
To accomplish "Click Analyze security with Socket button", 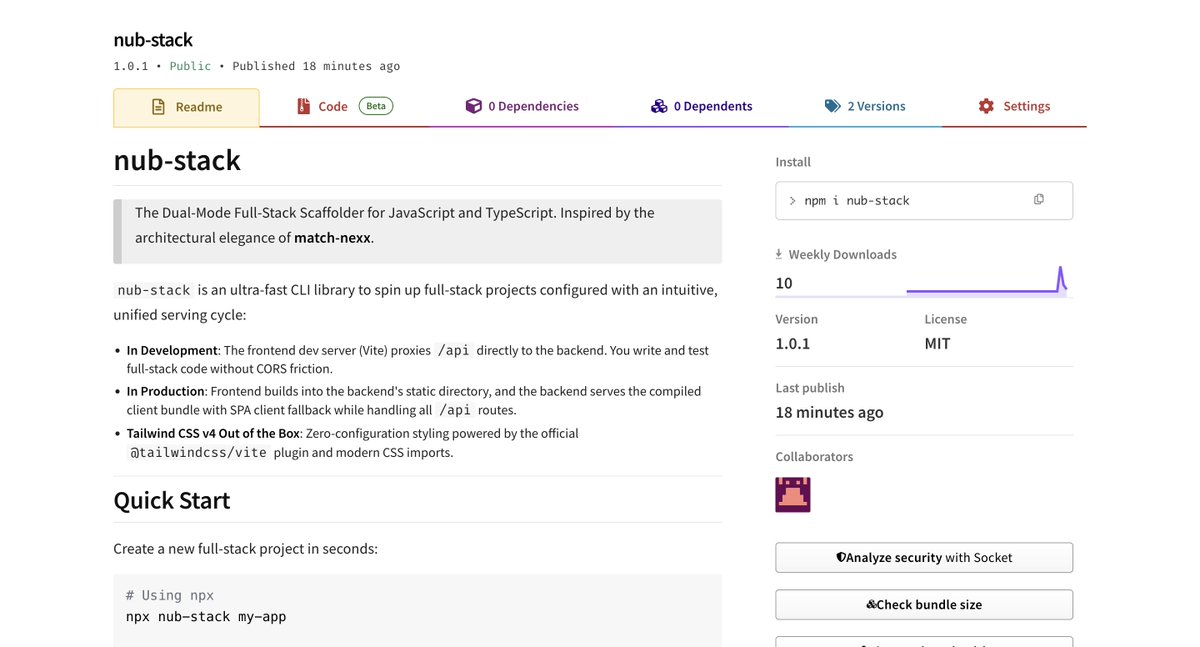I will pyautogui.click(x=924, y=558).
